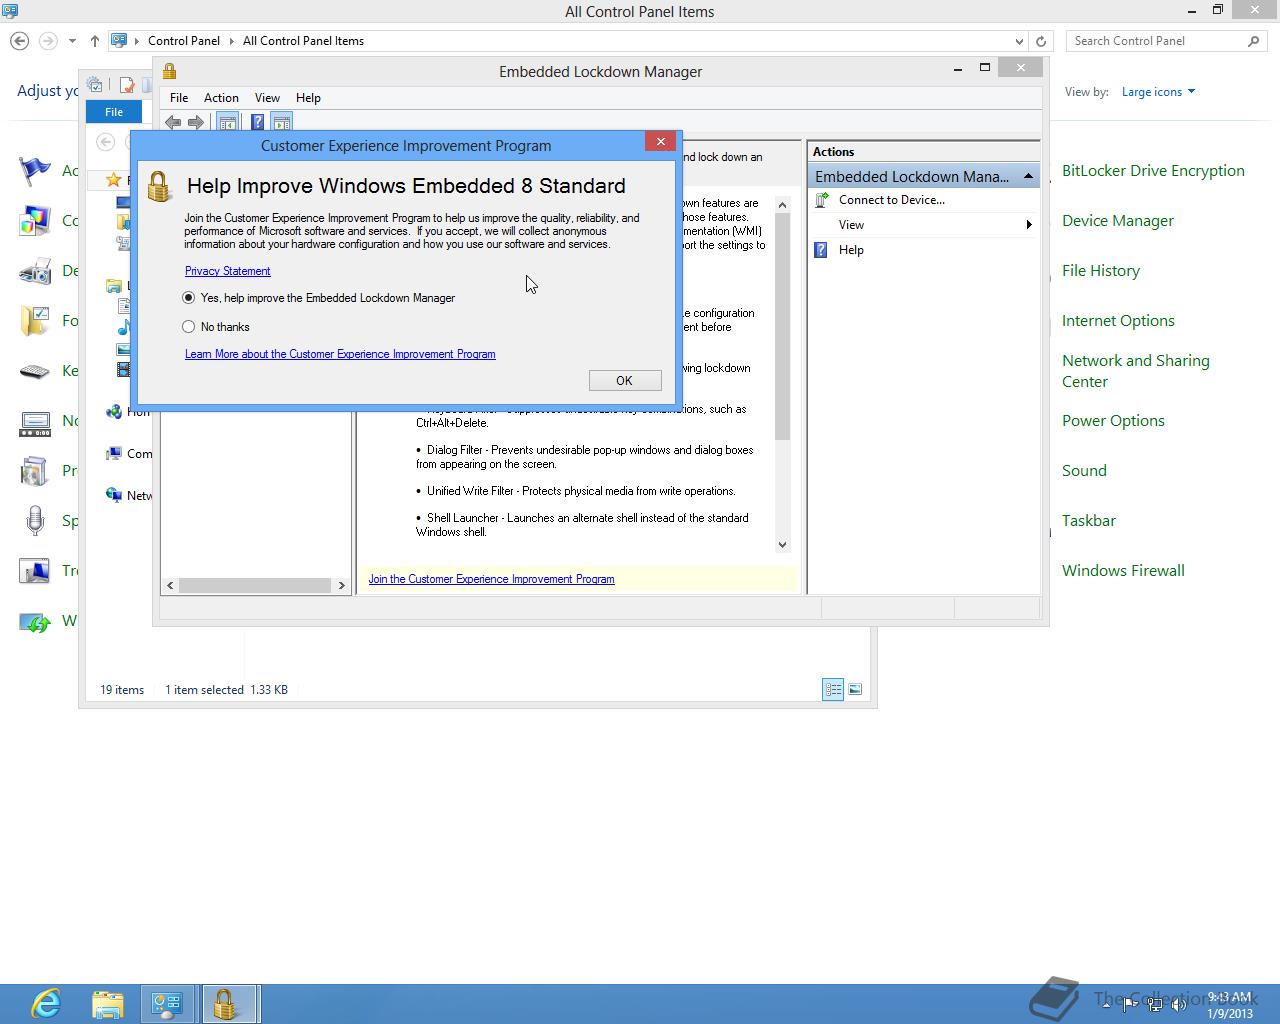Click Help in the Actions pane
This screenshot has width=1280, height=1024.
coord(851,250)
